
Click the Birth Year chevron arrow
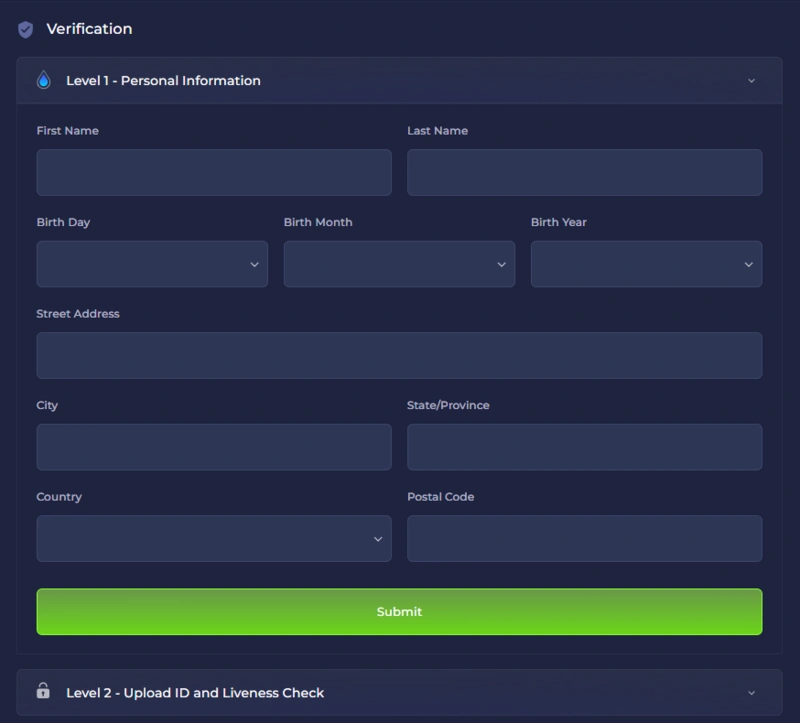pos(748,264)
